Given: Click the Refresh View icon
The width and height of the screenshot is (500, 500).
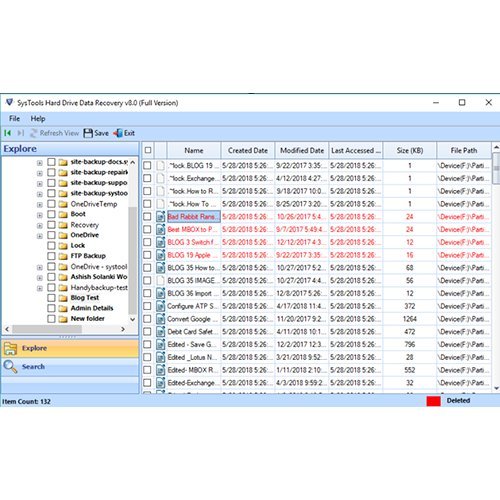Looking at the screenshot, I should pos(34,133).
